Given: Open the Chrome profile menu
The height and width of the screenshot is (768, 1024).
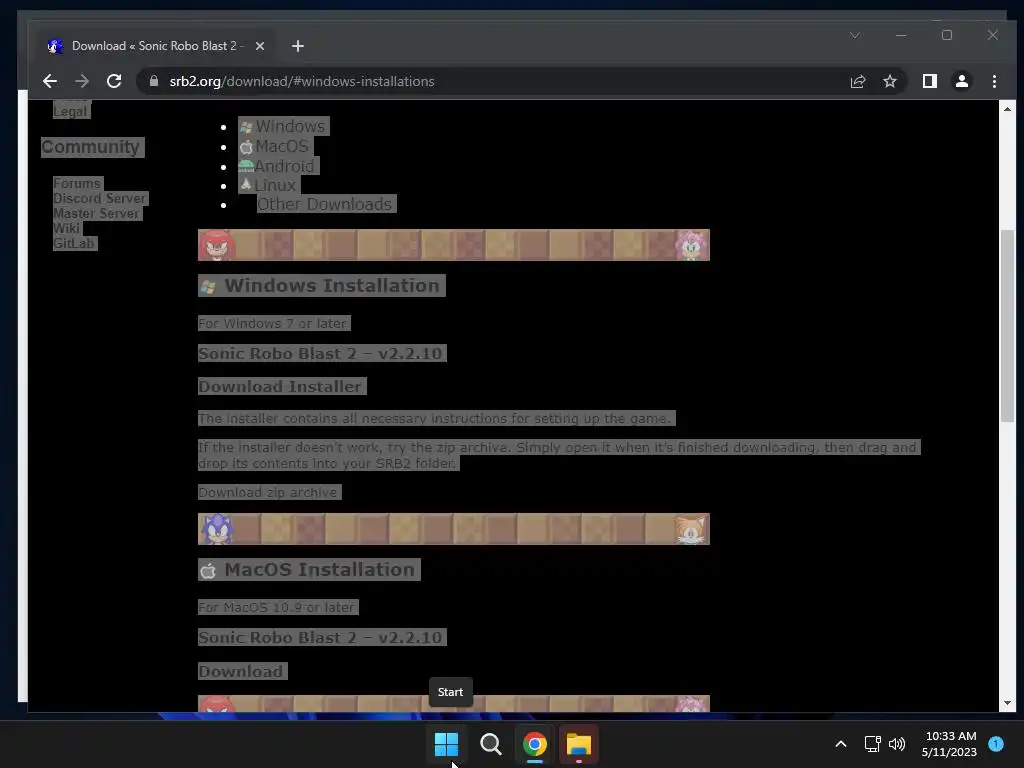Looking at the screenshot, I should (x=961, y=81).
